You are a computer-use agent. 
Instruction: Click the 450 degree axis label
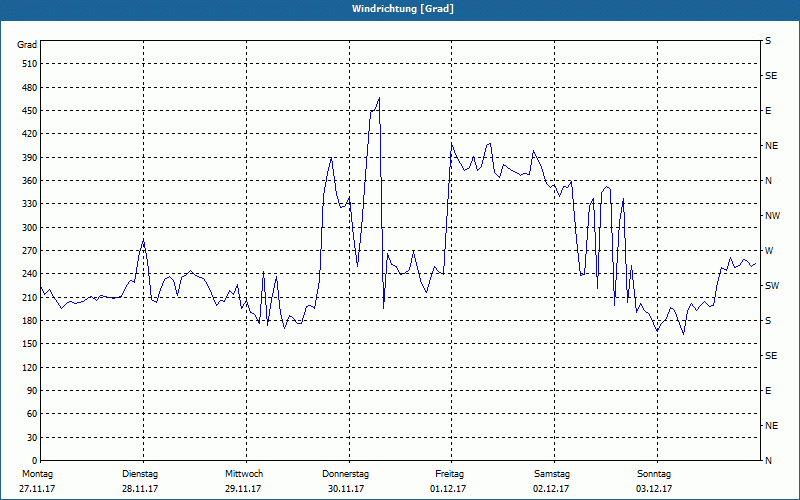pyautogui.click(x=30, y=111)
